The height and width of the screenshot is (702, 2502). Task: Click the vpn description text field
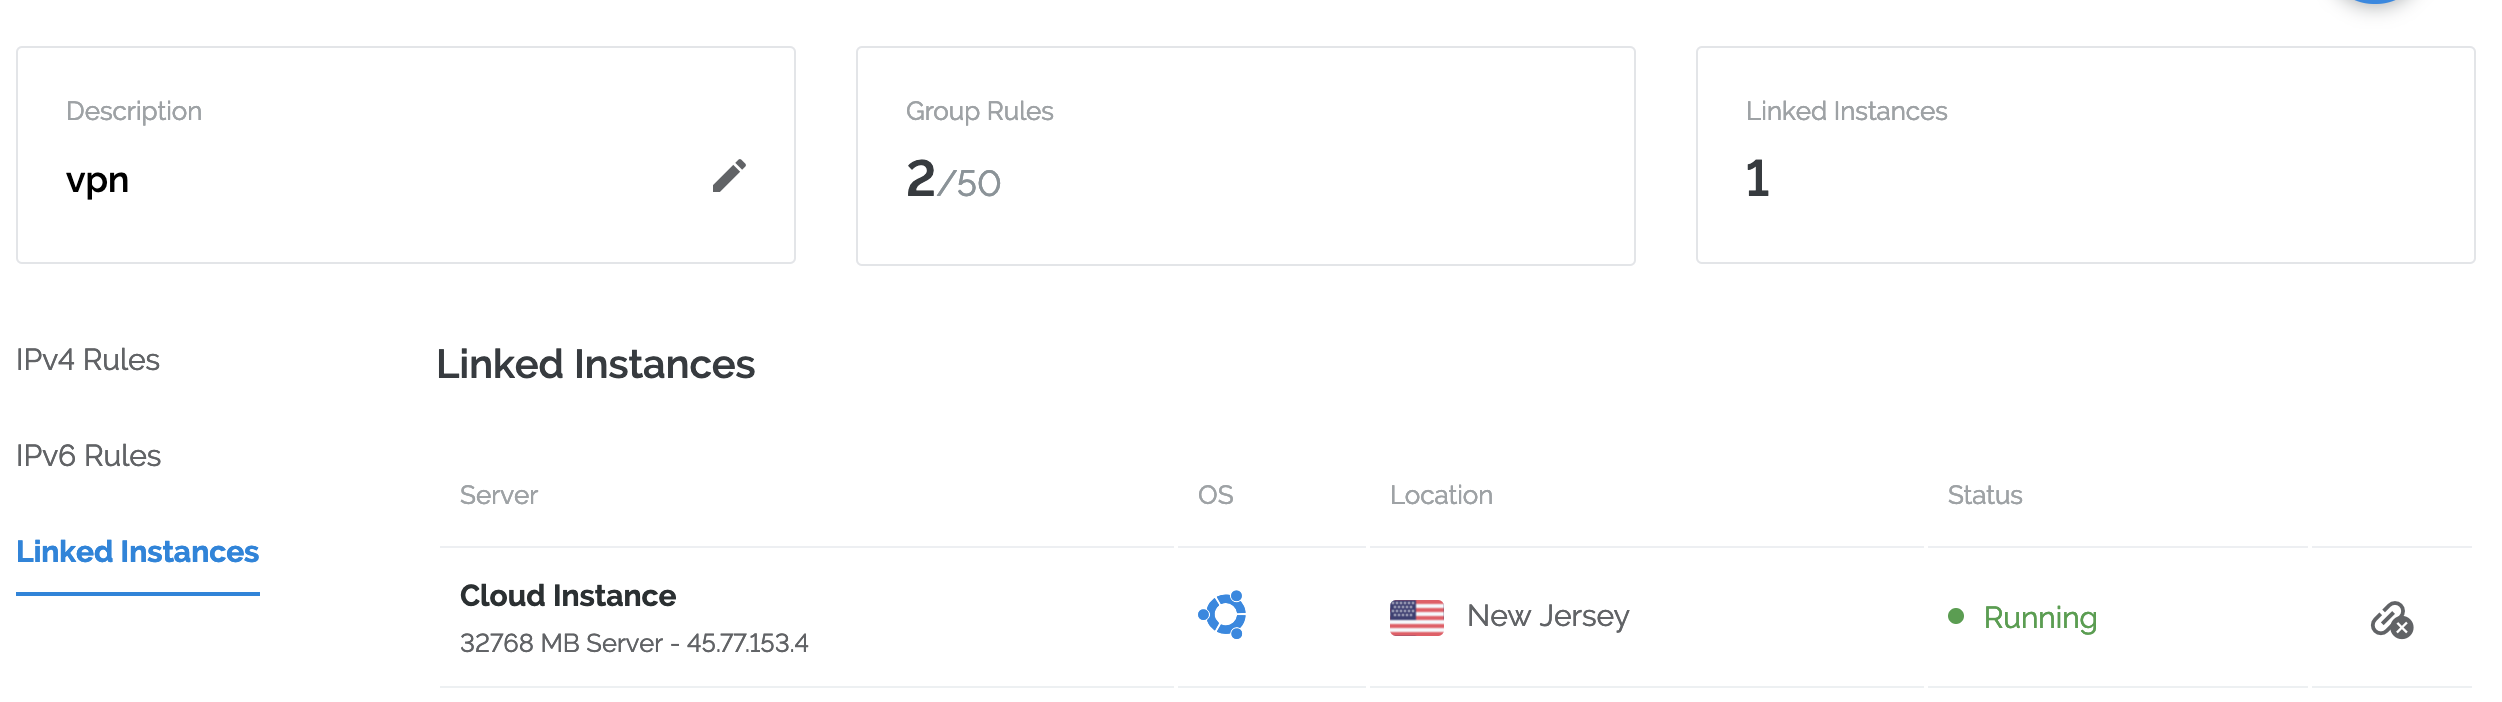tap(98, 181)
